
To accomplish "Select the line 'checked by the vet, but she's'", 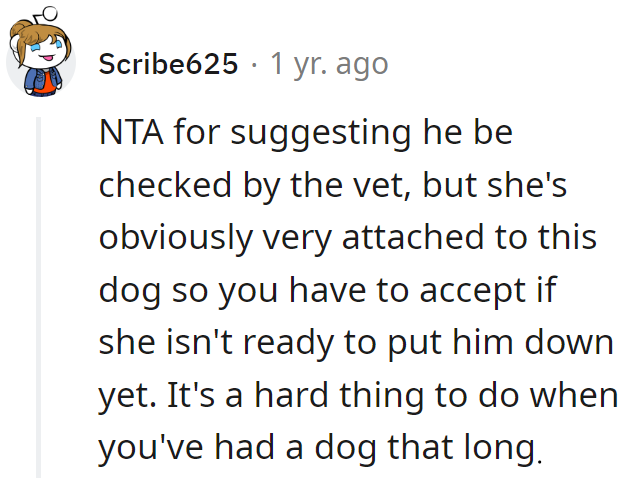I will 333,185.
